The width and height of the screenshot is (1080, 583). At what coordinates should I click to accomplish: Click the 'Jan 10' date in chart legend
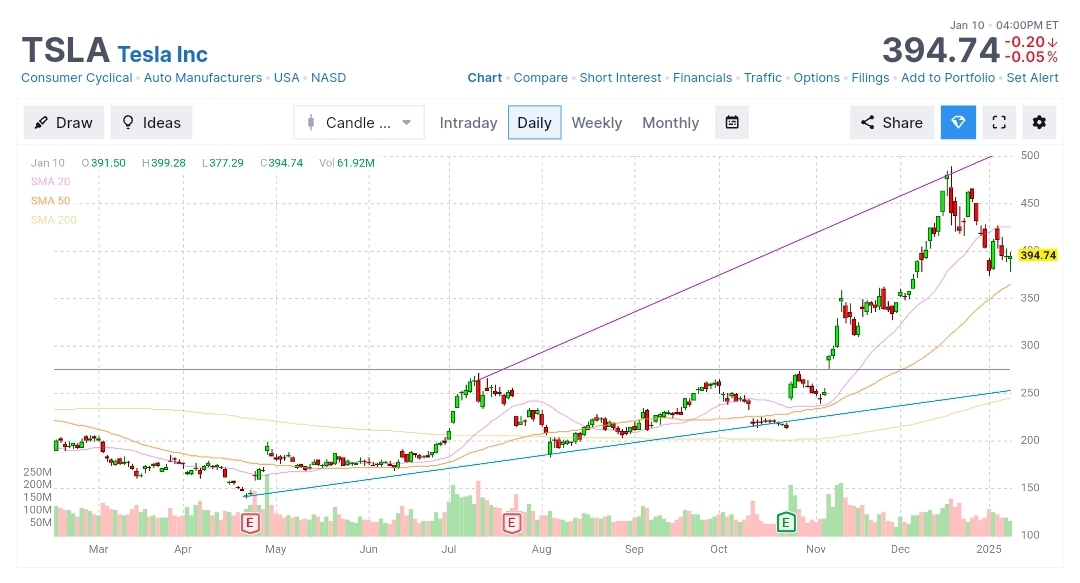(48, 163)
